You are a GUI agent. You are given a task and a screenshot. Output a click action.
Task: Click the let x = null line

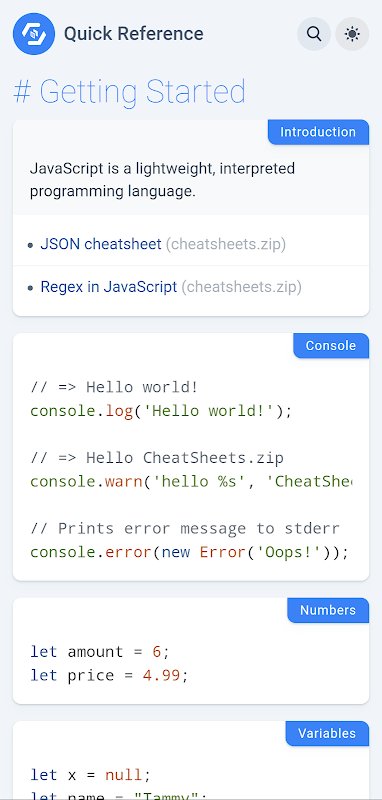pyautogui.click(x=91, y=776)
